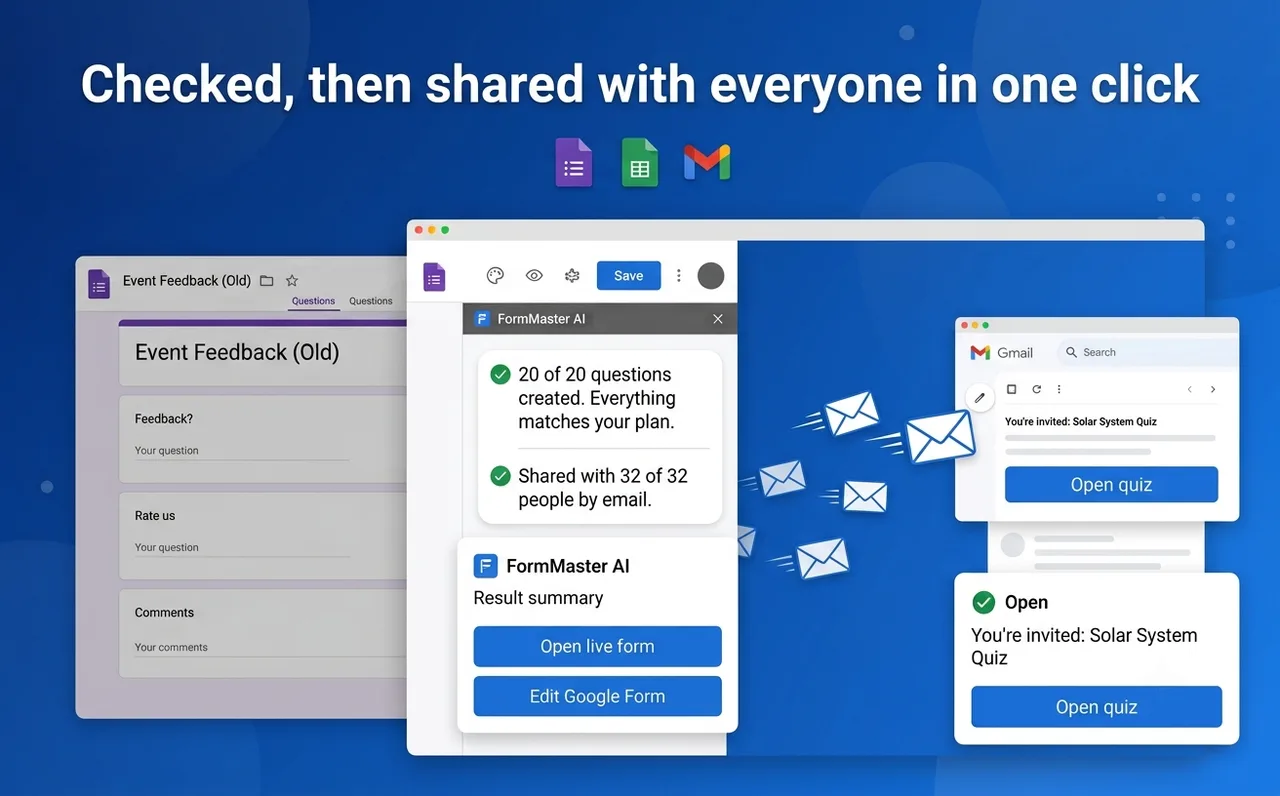The image size is (1280, 796).
Task: Click the green check beside Shared with 32
Action: [x=500, y=476]
